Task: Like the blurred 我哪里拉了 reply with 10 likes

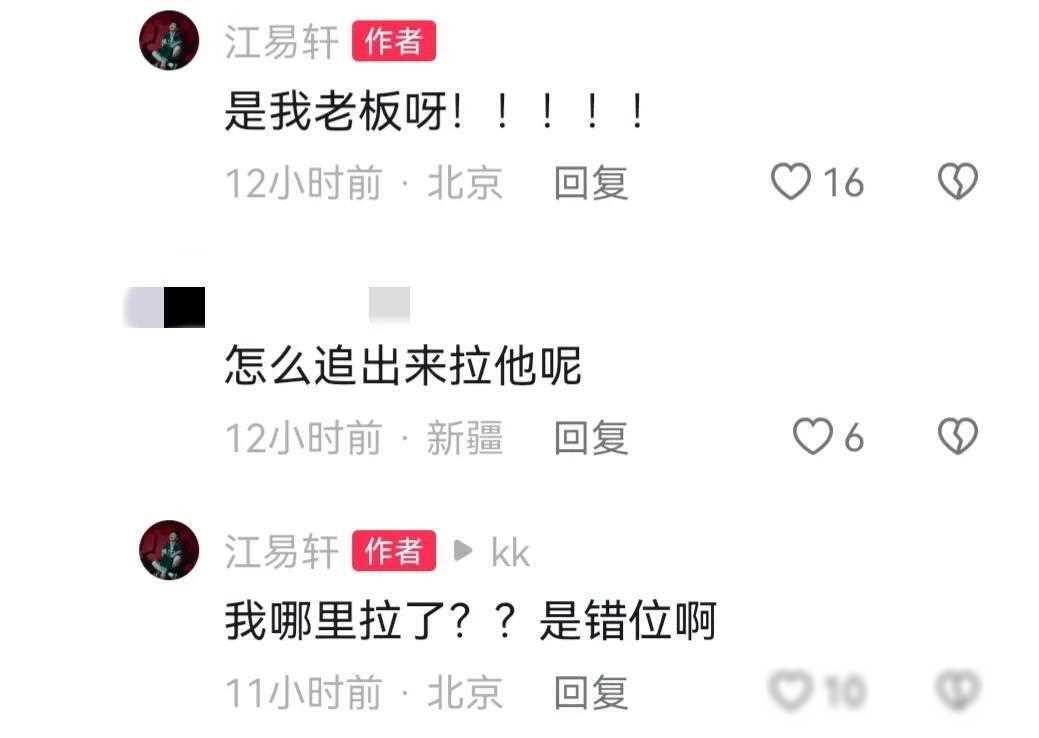Action: 791,690
